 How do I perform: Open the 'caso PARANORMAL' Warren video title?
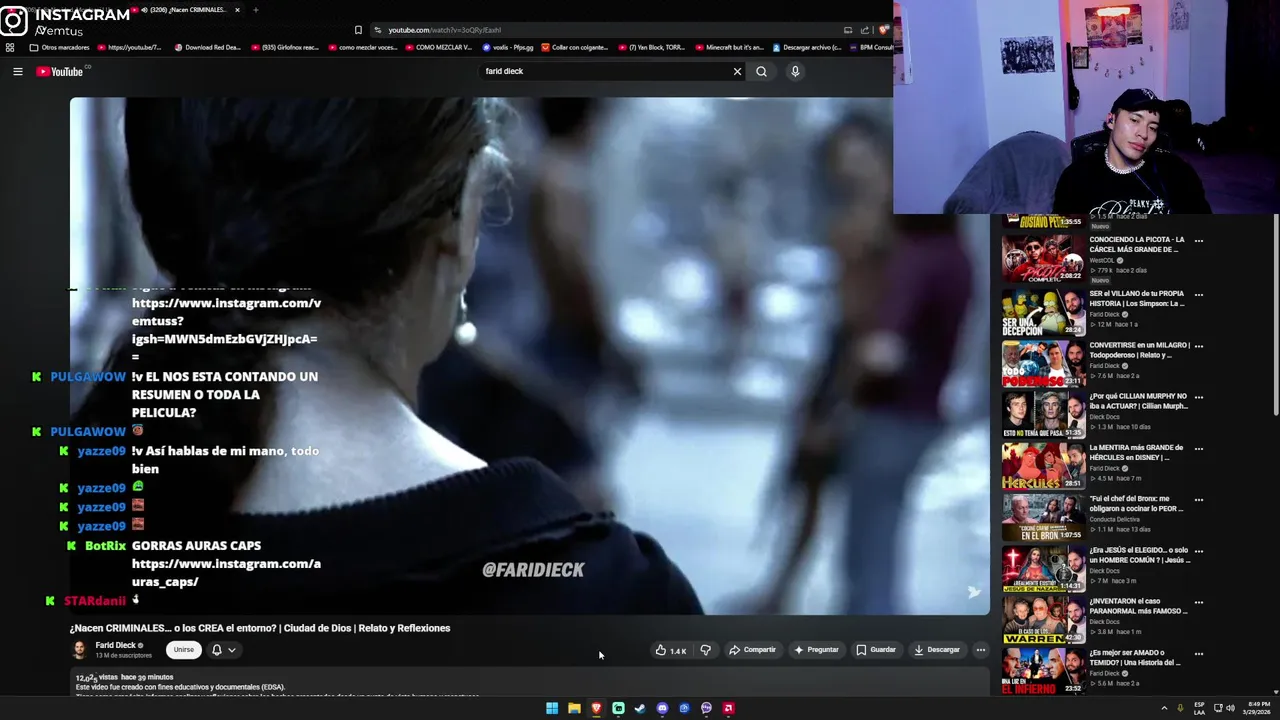1137,606
